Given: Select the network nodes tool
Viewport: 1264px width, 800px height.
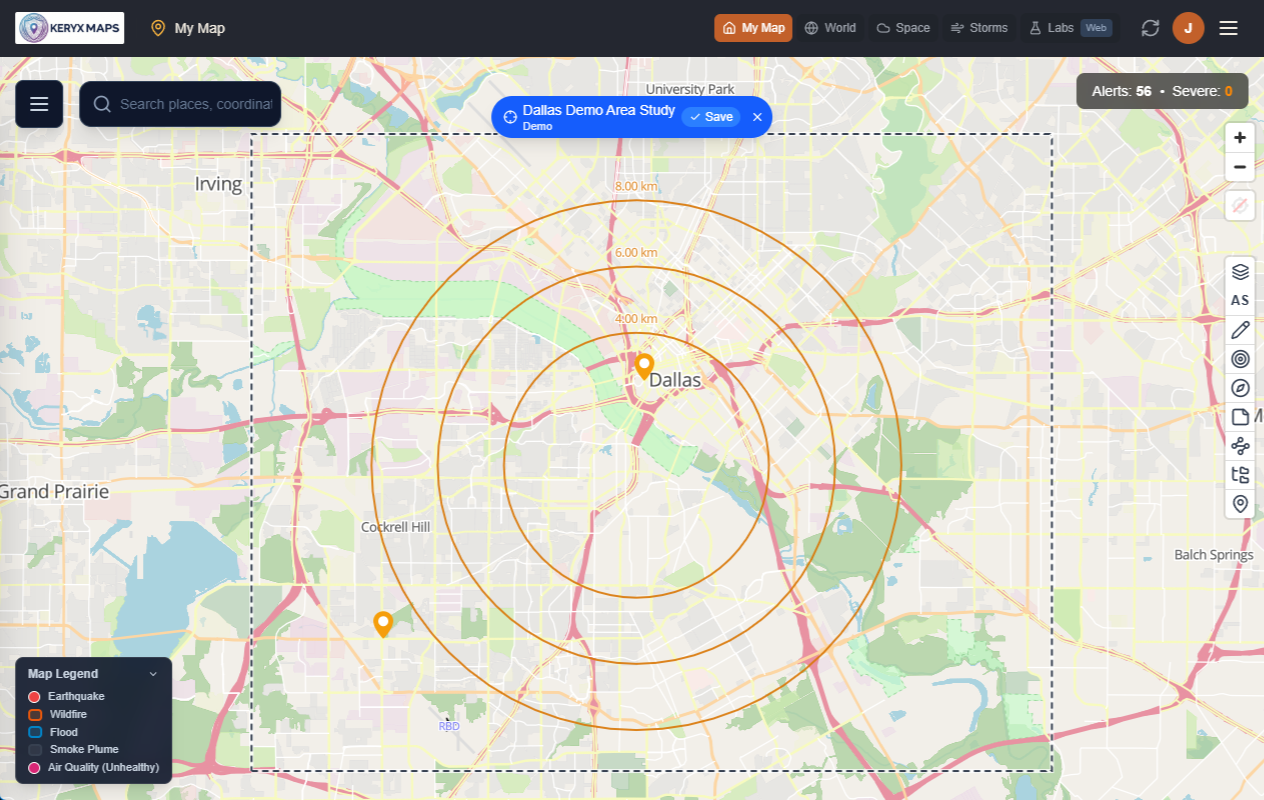Looking at the screenshot, I should (x=1240, y=446).
